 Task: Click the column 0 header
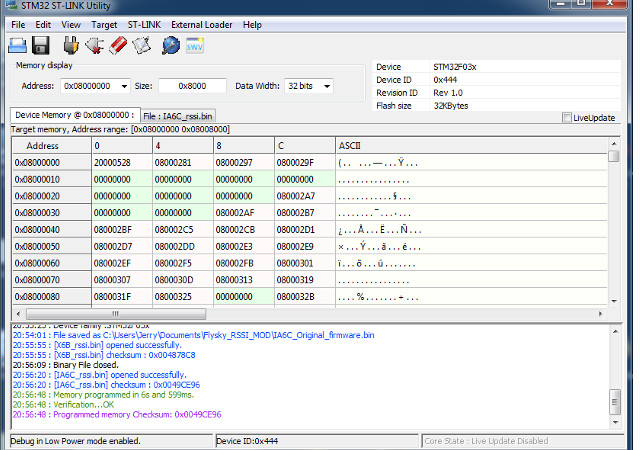[x=122, y=146]
